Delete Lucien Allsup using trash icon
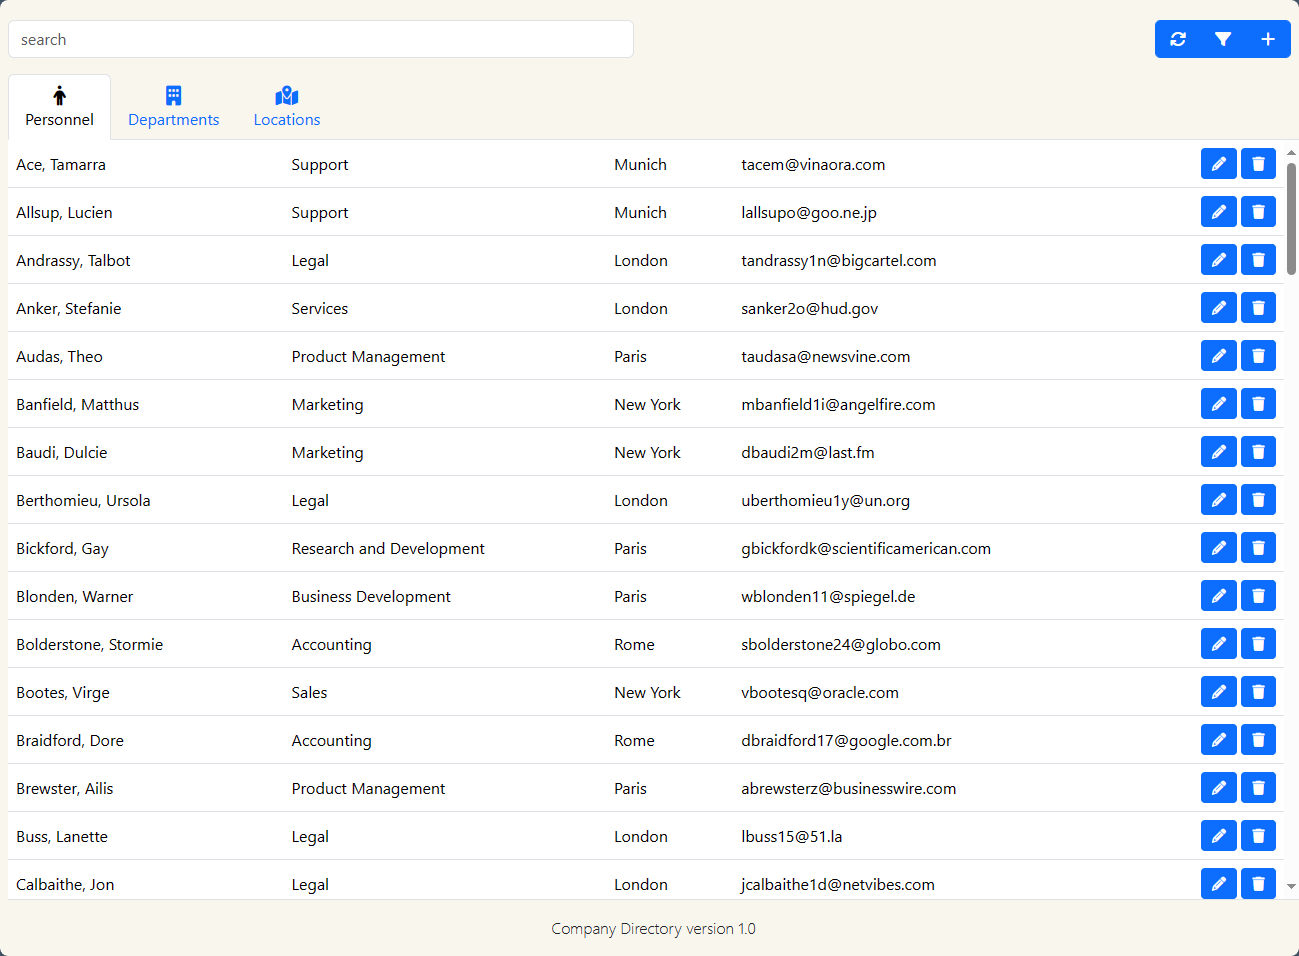 click(x=1258, y=212)
